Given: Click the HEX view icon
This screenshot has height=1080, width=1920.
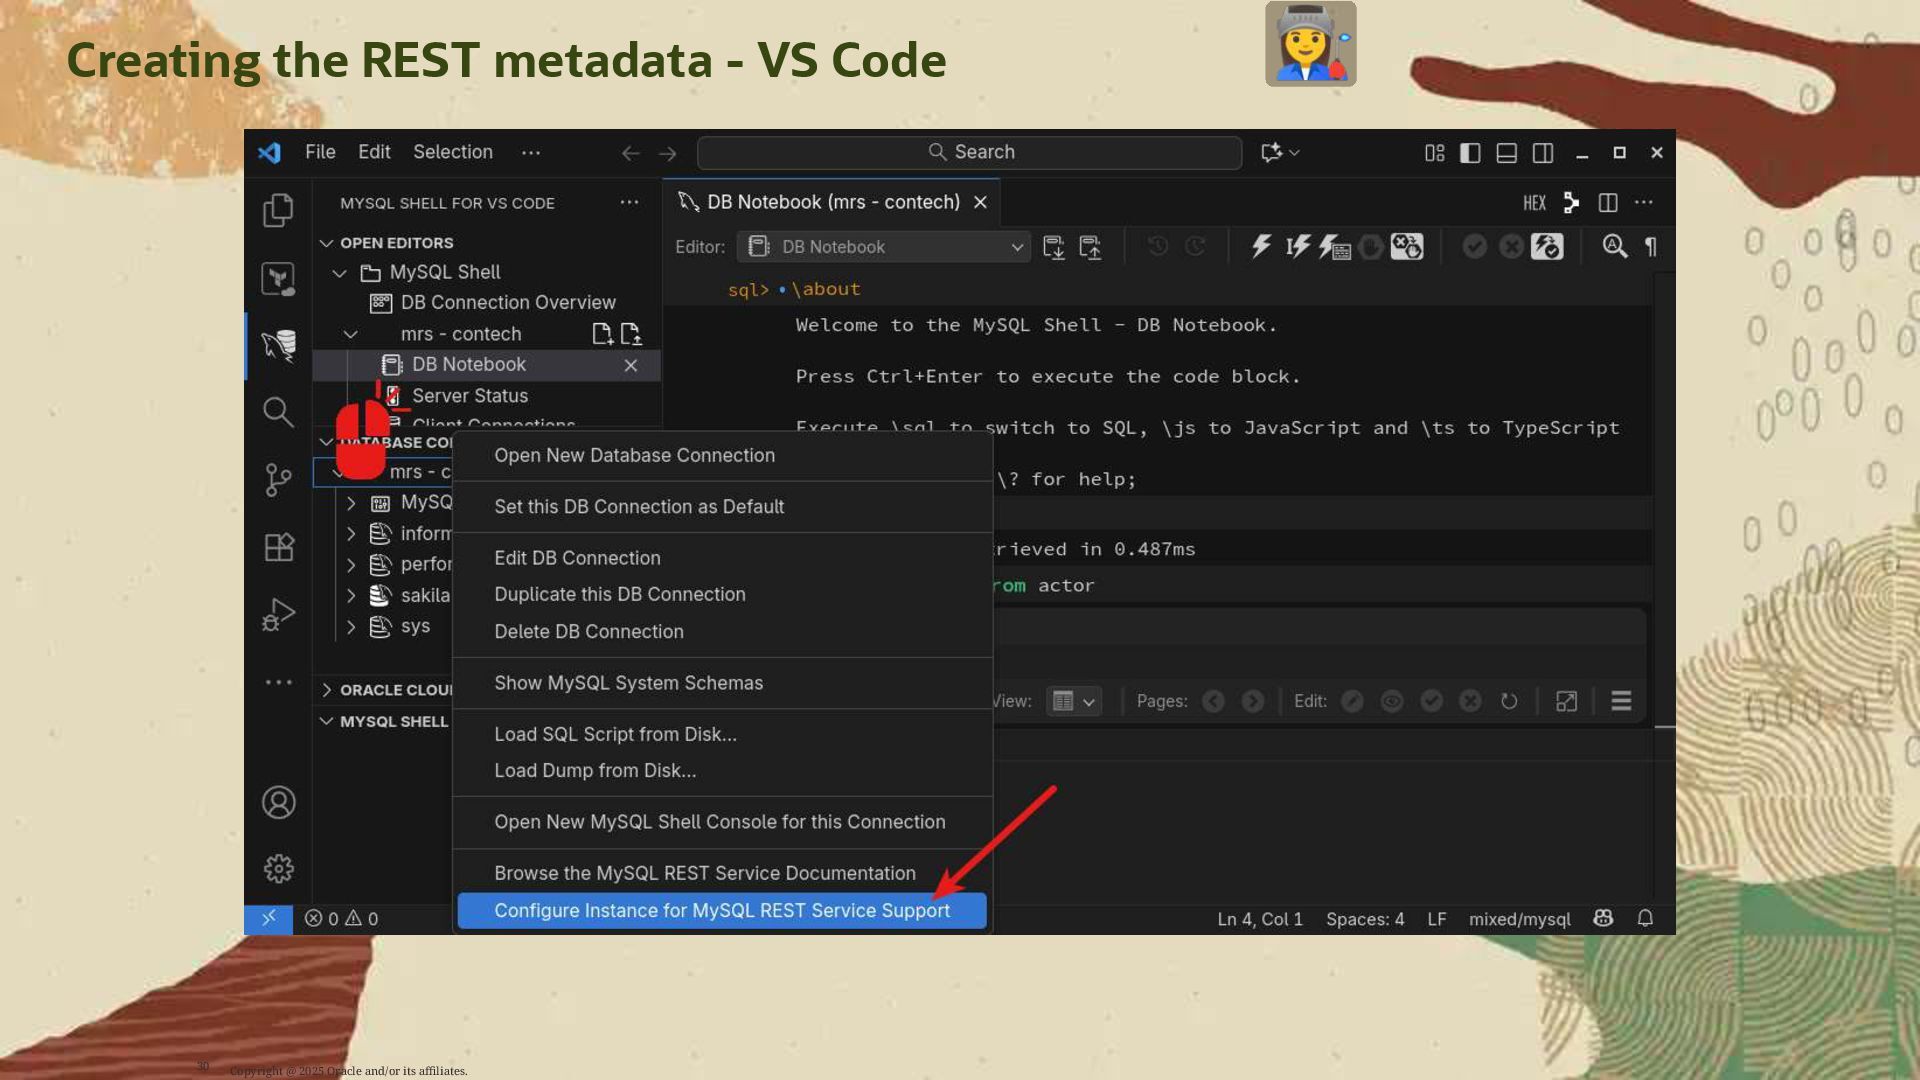Looking at the screenshot, I should pyautogui.click(x=1534, y=203).
